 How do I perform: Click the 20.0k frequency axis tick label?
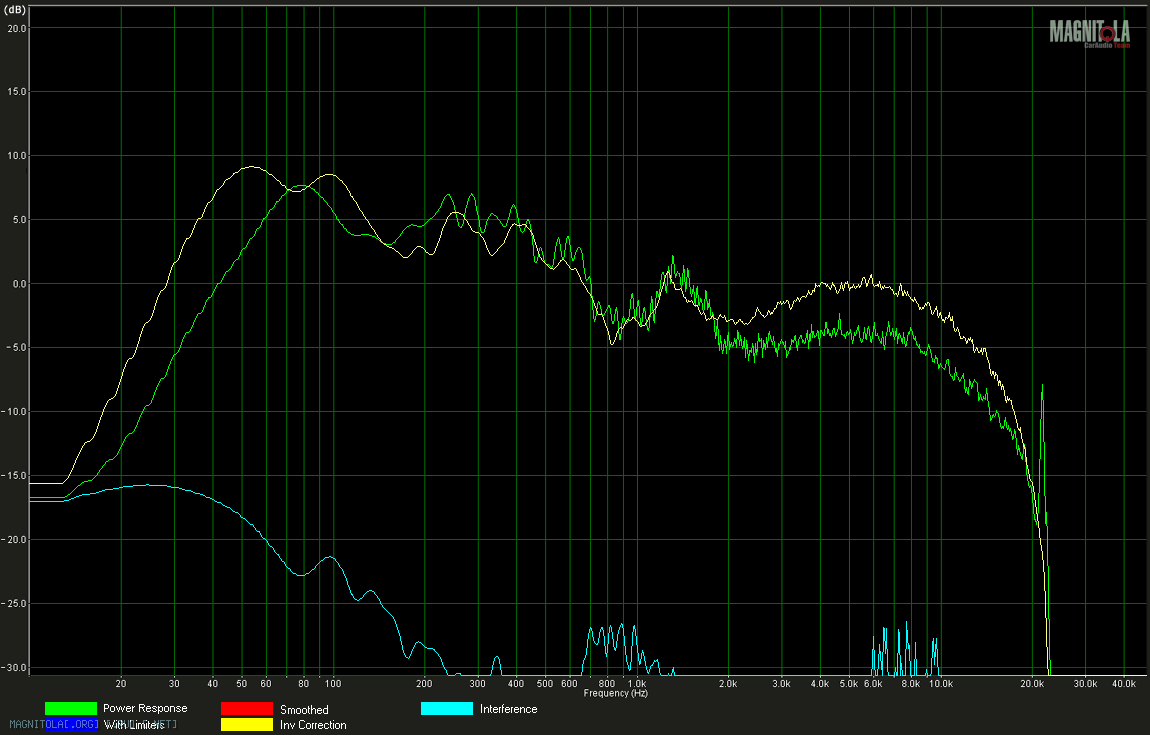pyautogui.click(x=1032, y=684)
